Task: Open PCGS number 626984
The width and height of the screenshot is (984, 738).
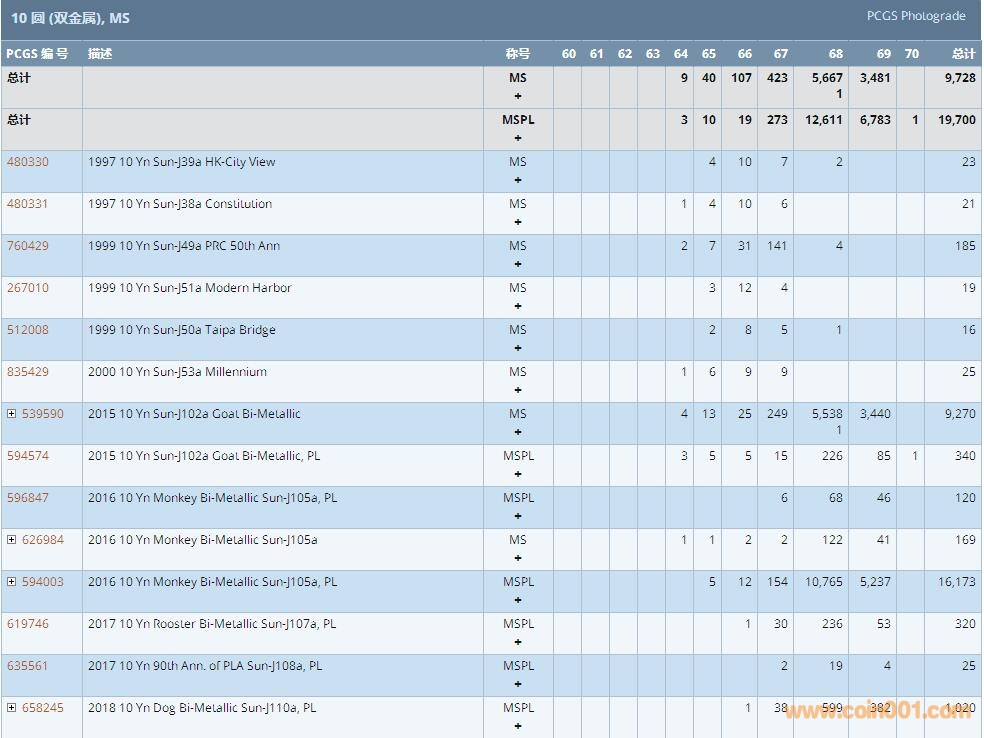Action: pyautogui.click(x=43, y=540)
